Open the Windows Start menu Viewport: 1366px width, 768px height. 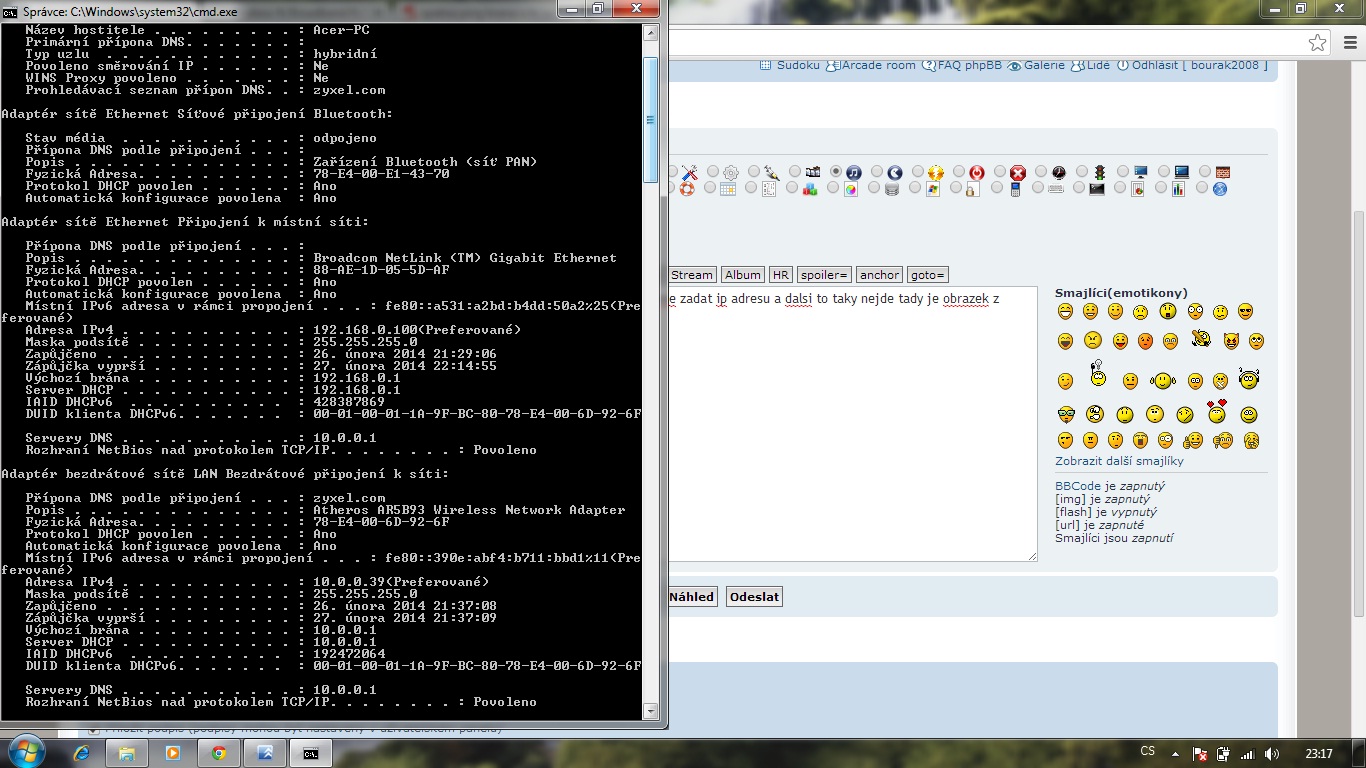(x=27, y=752)
